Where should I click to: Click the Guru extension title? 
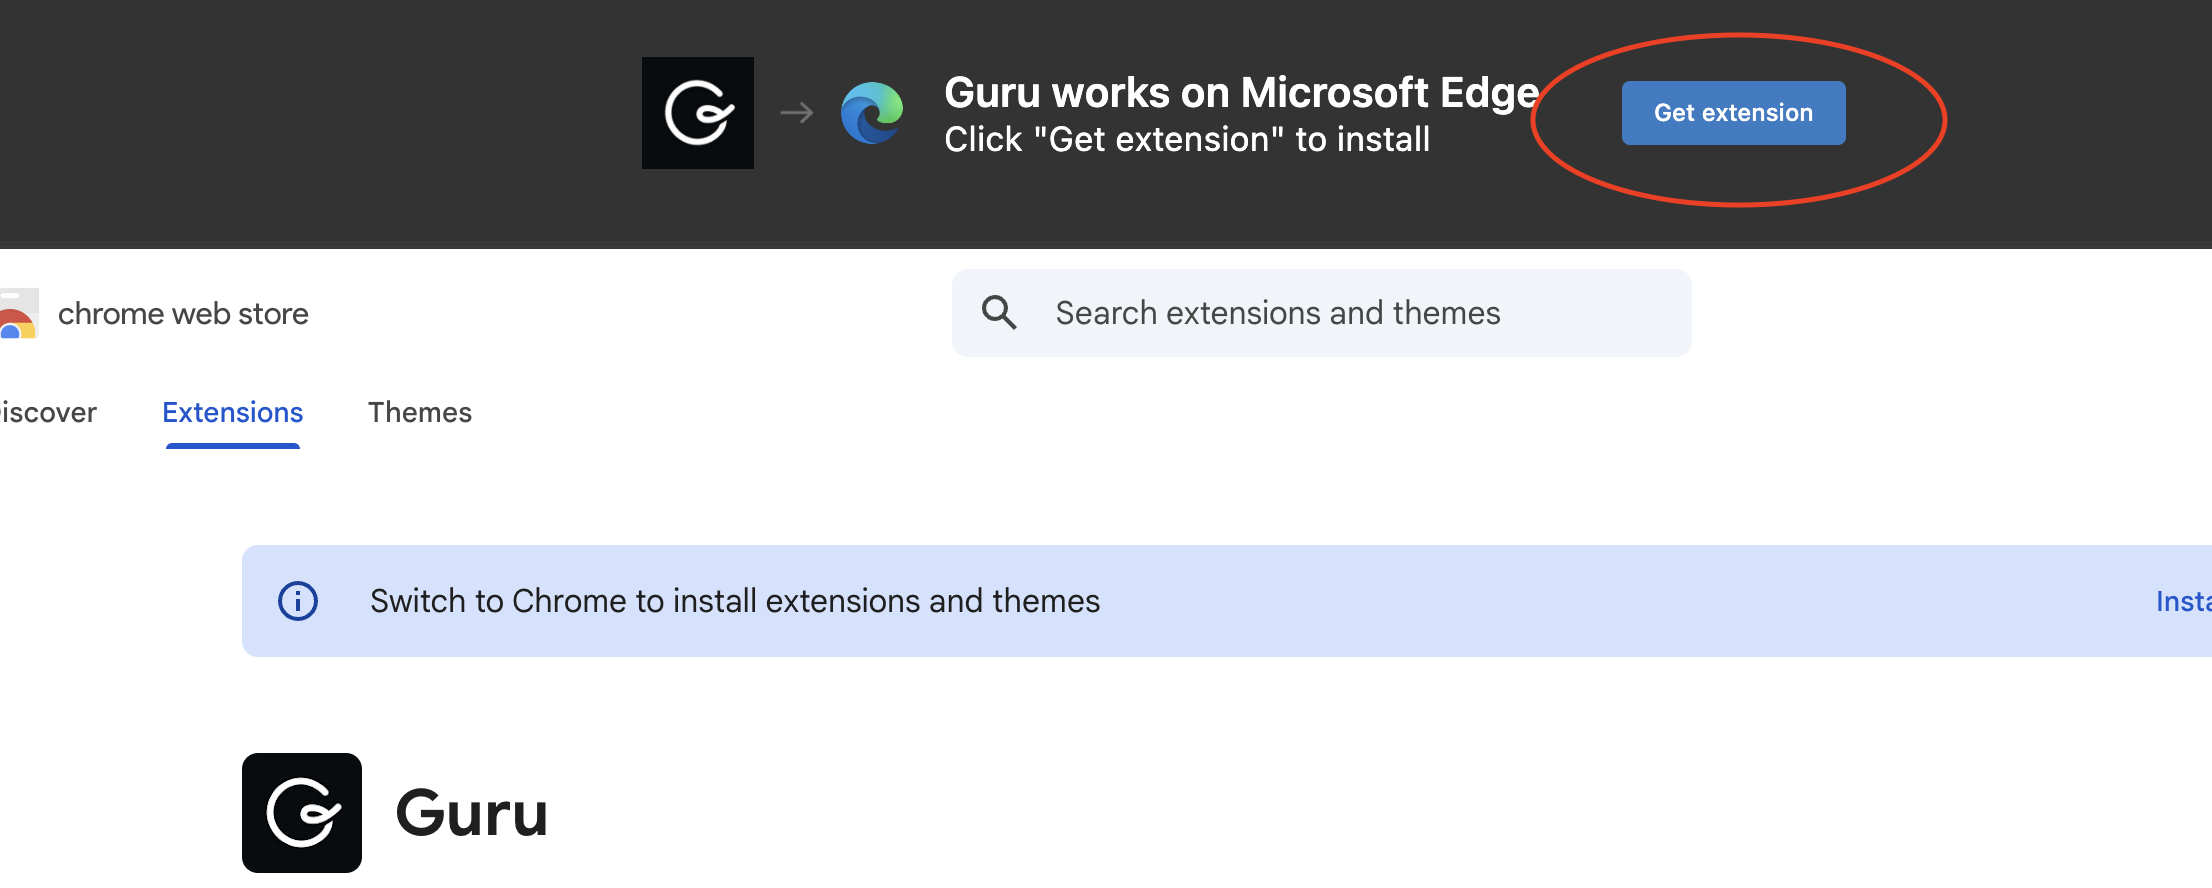(x=472, y=813)
